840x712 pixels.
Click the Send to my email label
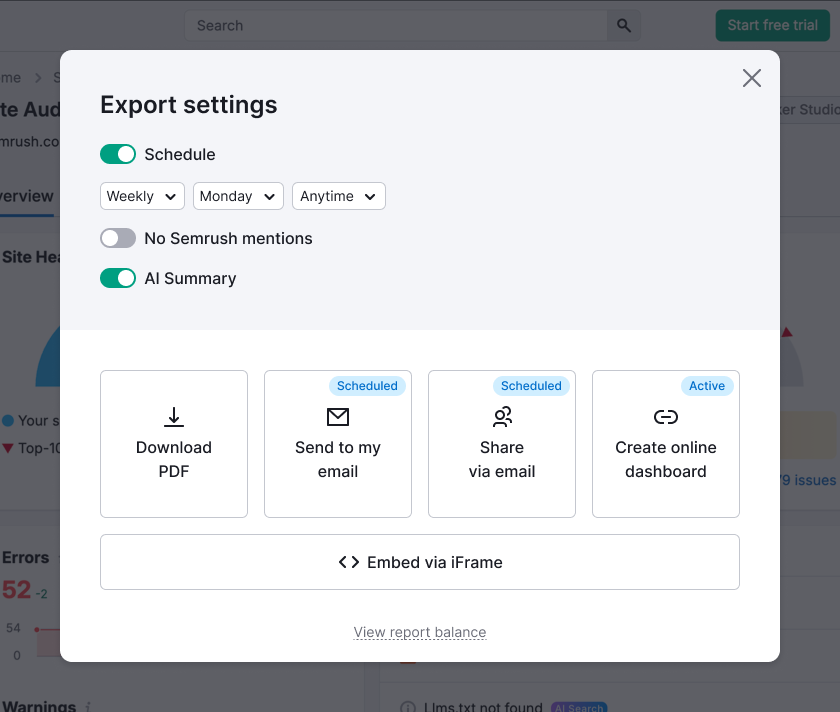[338, 459]
